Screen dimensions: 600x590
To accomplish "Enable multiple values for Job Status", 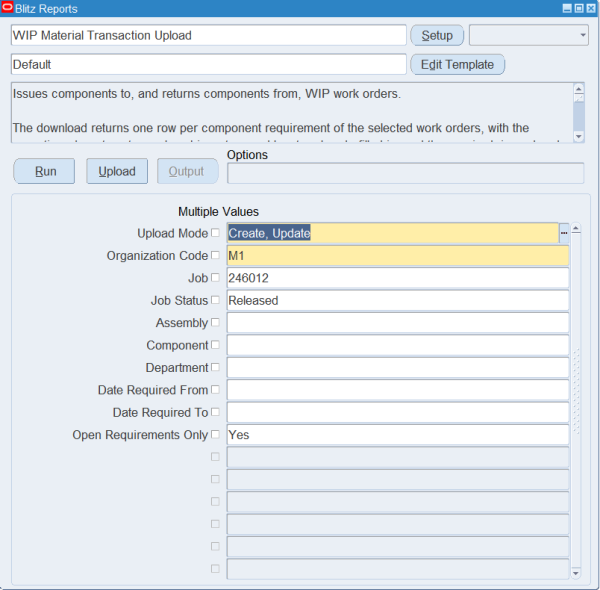I will [215, 300].
